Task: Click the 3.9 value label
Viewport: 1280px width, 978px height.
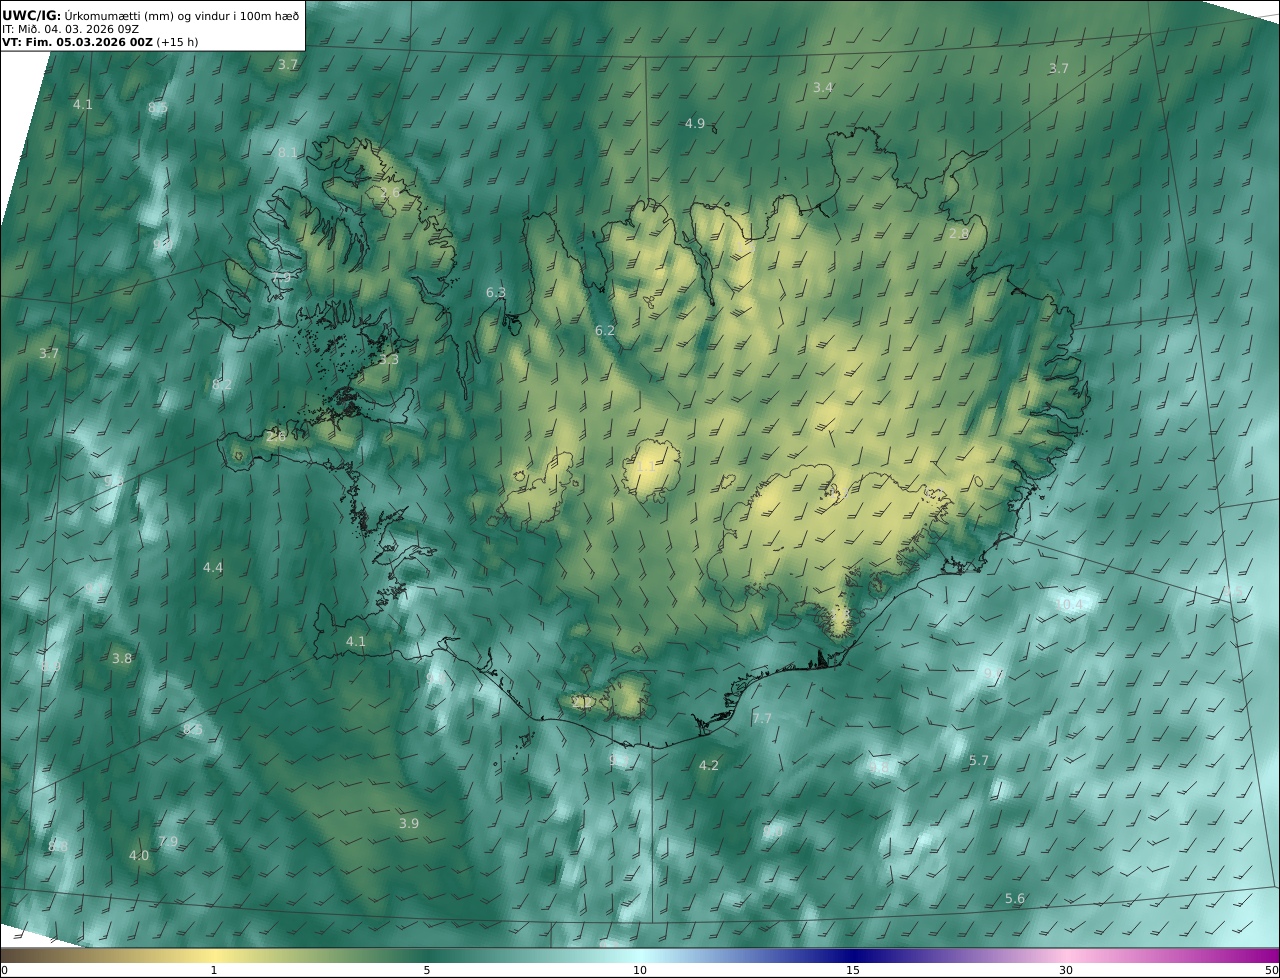Action: click(x=409, y=824)
